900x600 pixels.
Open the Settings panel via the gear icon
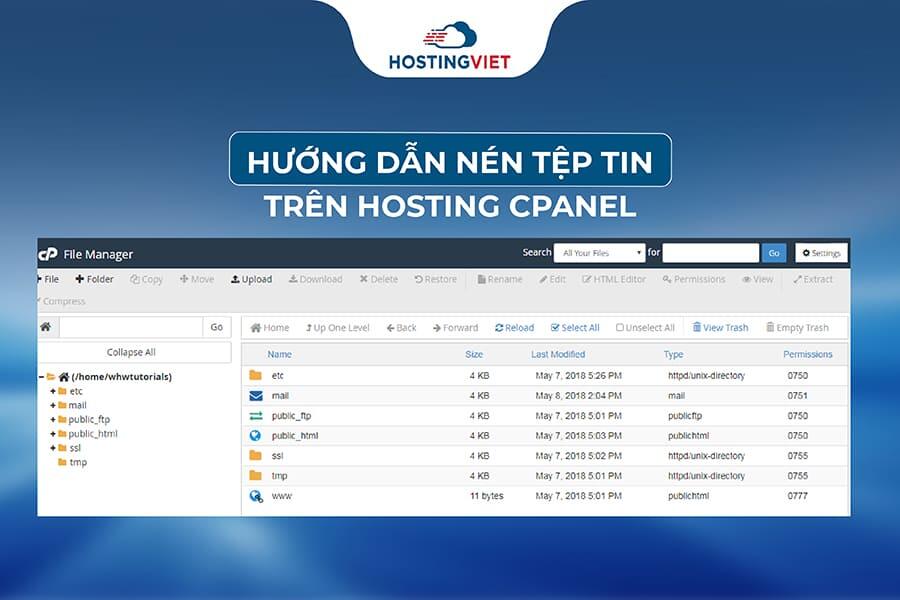[820, 253]
